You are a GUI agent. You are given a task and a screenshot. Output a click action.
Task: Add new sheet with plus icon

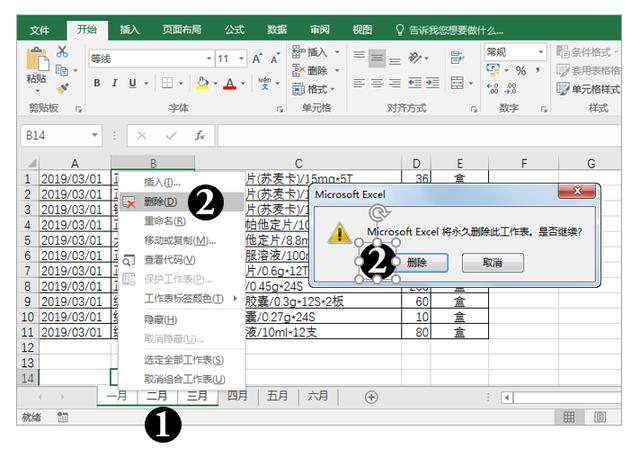371,397
